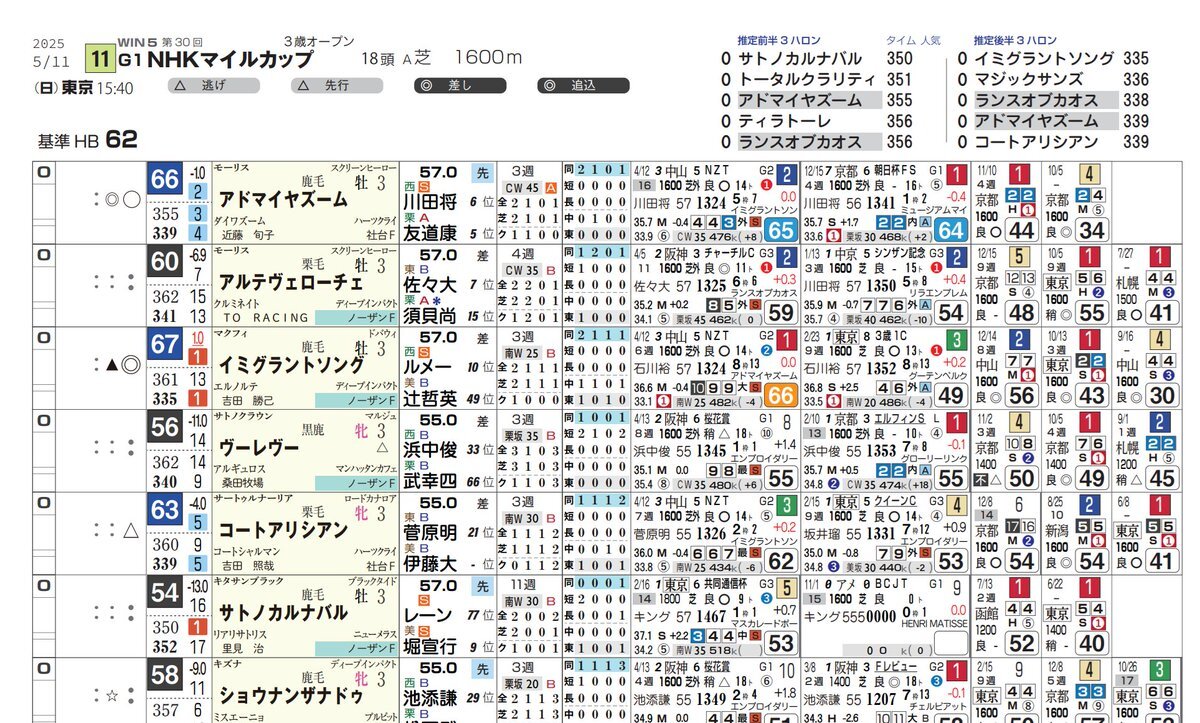1200x723 pixels.
Task: Tick the checkbox beside ショウナンザナドゥ's row
Action: (x=43, y=670)
